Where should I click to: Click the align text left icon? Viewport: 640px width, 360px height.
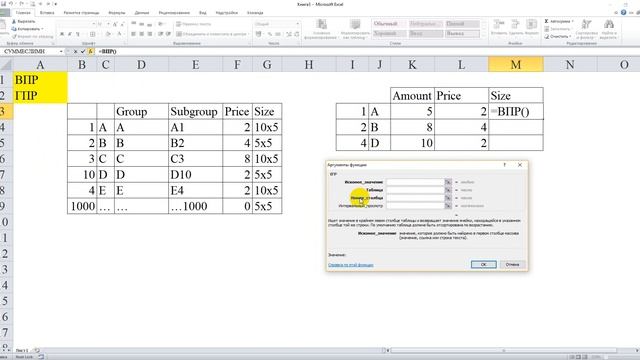tap(134, 34)
